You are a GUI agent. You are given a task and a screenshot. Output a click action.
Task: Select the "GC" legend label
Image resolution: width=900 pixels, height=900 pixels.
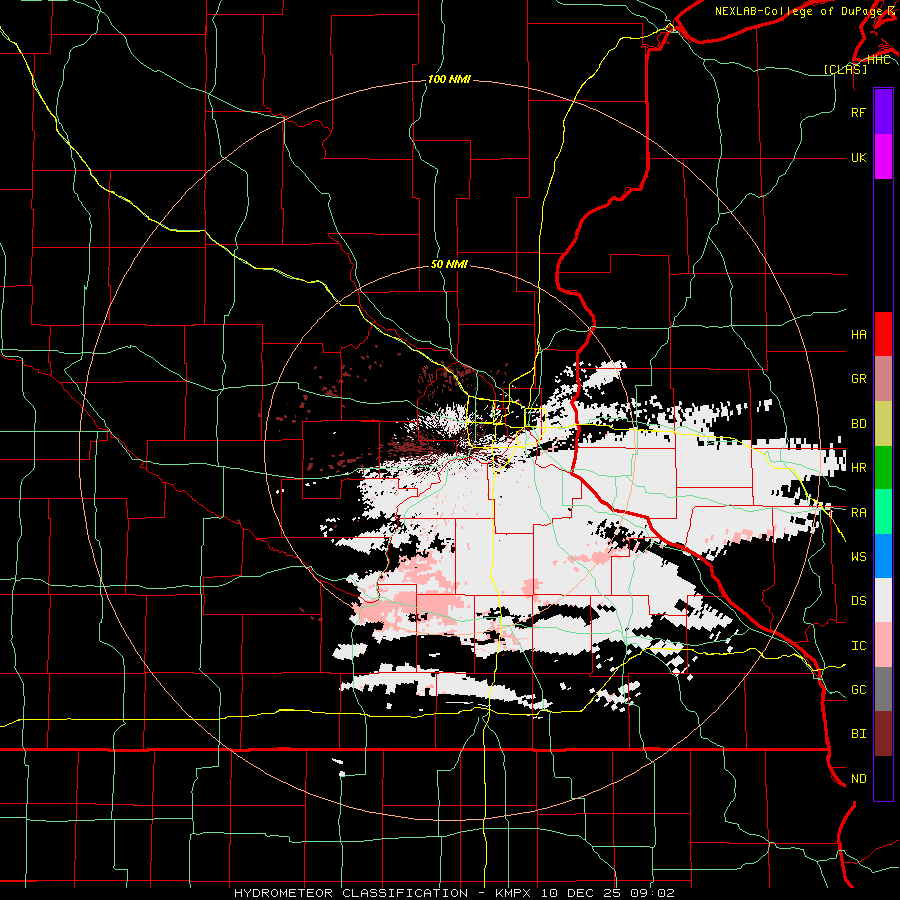pos(858,690)
